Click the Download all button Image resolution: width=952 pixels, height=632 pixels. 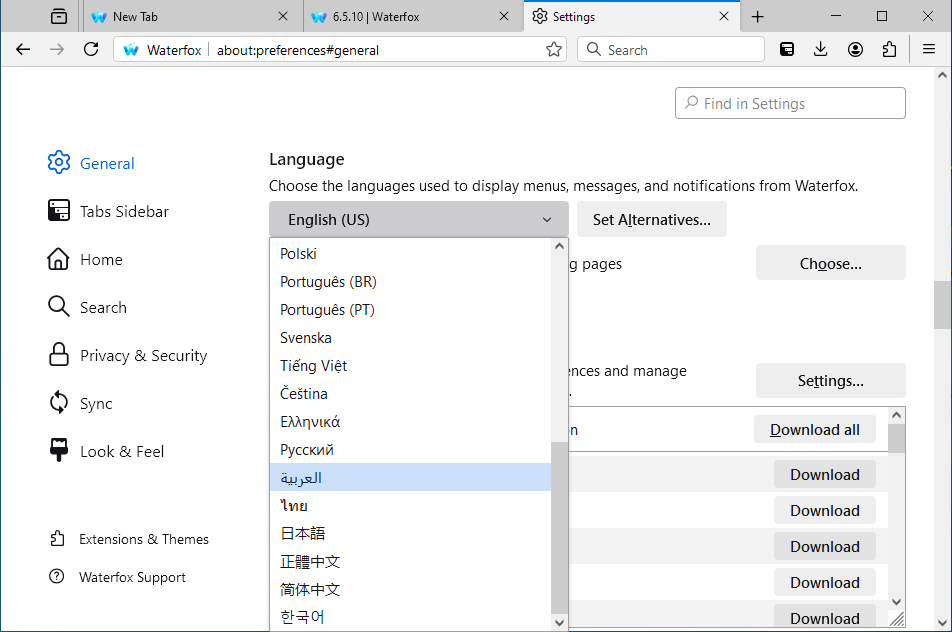click(x=815, y=429)
